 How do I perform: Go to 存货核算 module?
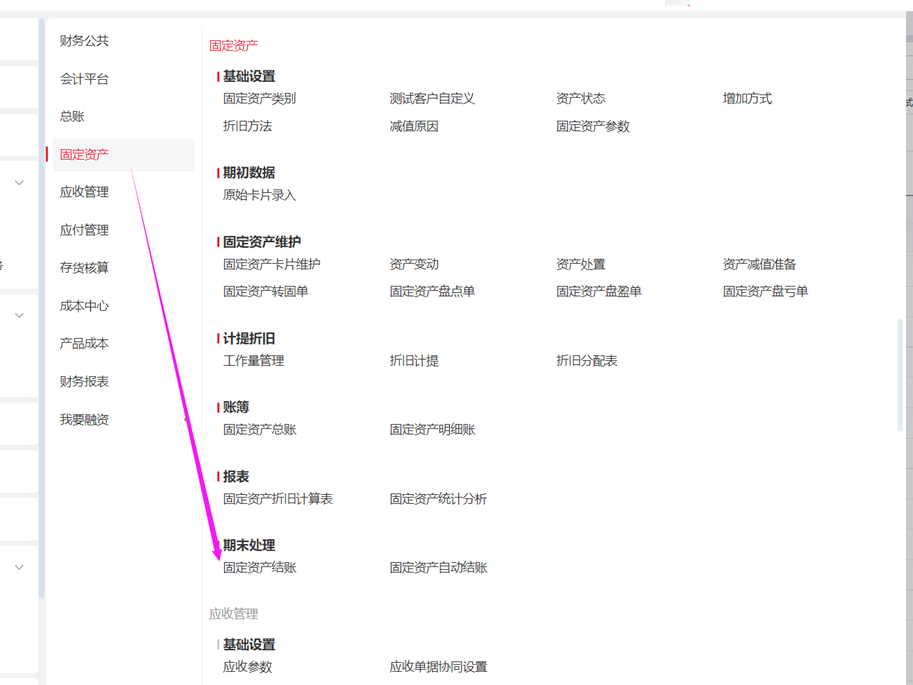pos(84,268)
